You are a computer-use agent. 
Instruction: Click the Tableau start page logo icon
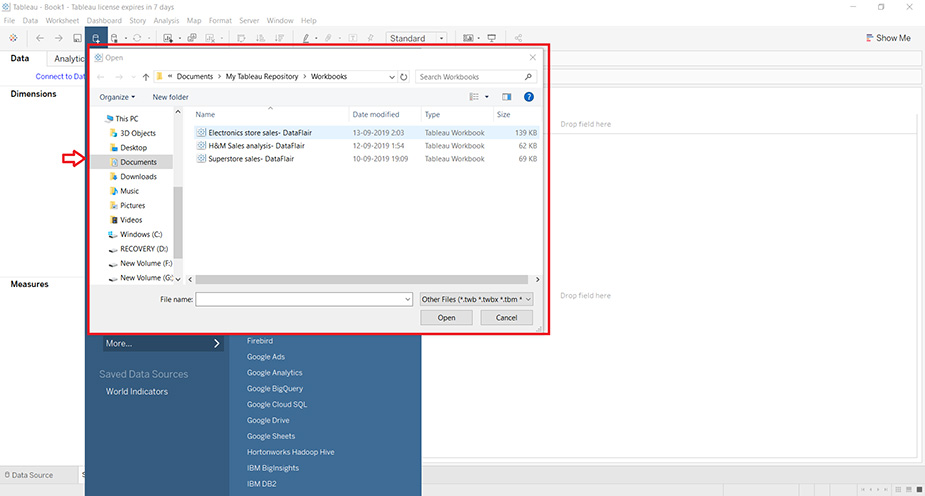point(13,38)
